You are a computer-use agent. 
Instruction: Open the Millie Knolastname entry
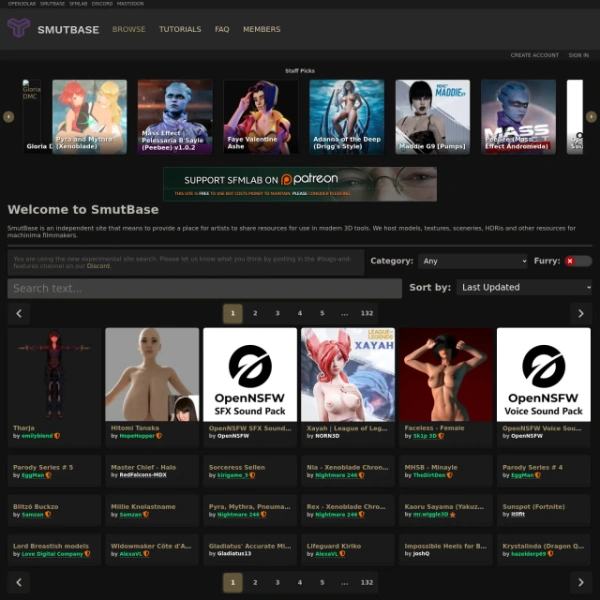point(143,507)
